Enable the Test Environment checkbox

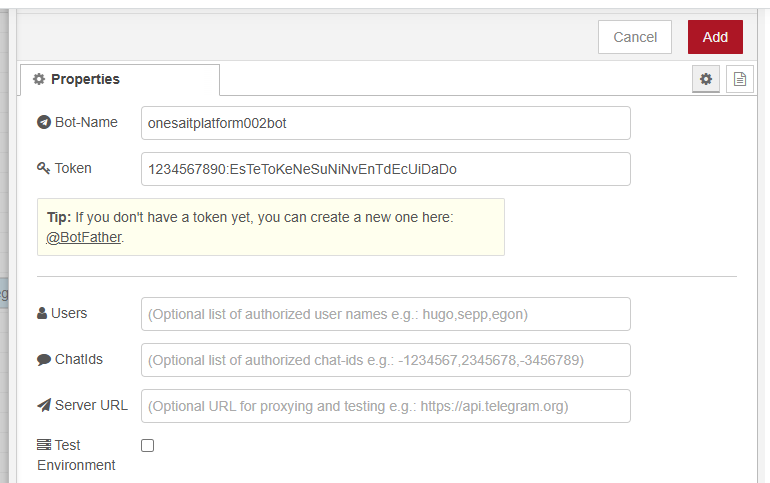point(148,446)
